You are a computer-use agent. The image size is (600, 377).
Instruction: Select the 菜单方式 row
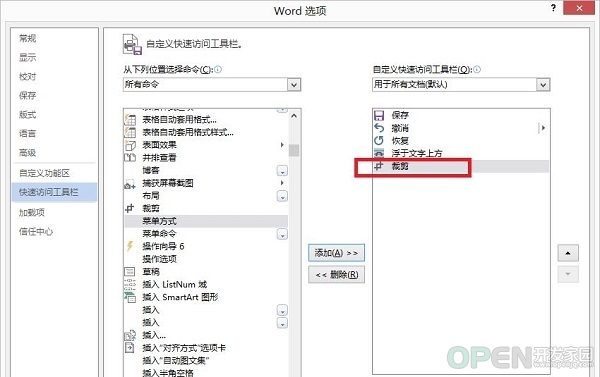(x=206, y=221)
